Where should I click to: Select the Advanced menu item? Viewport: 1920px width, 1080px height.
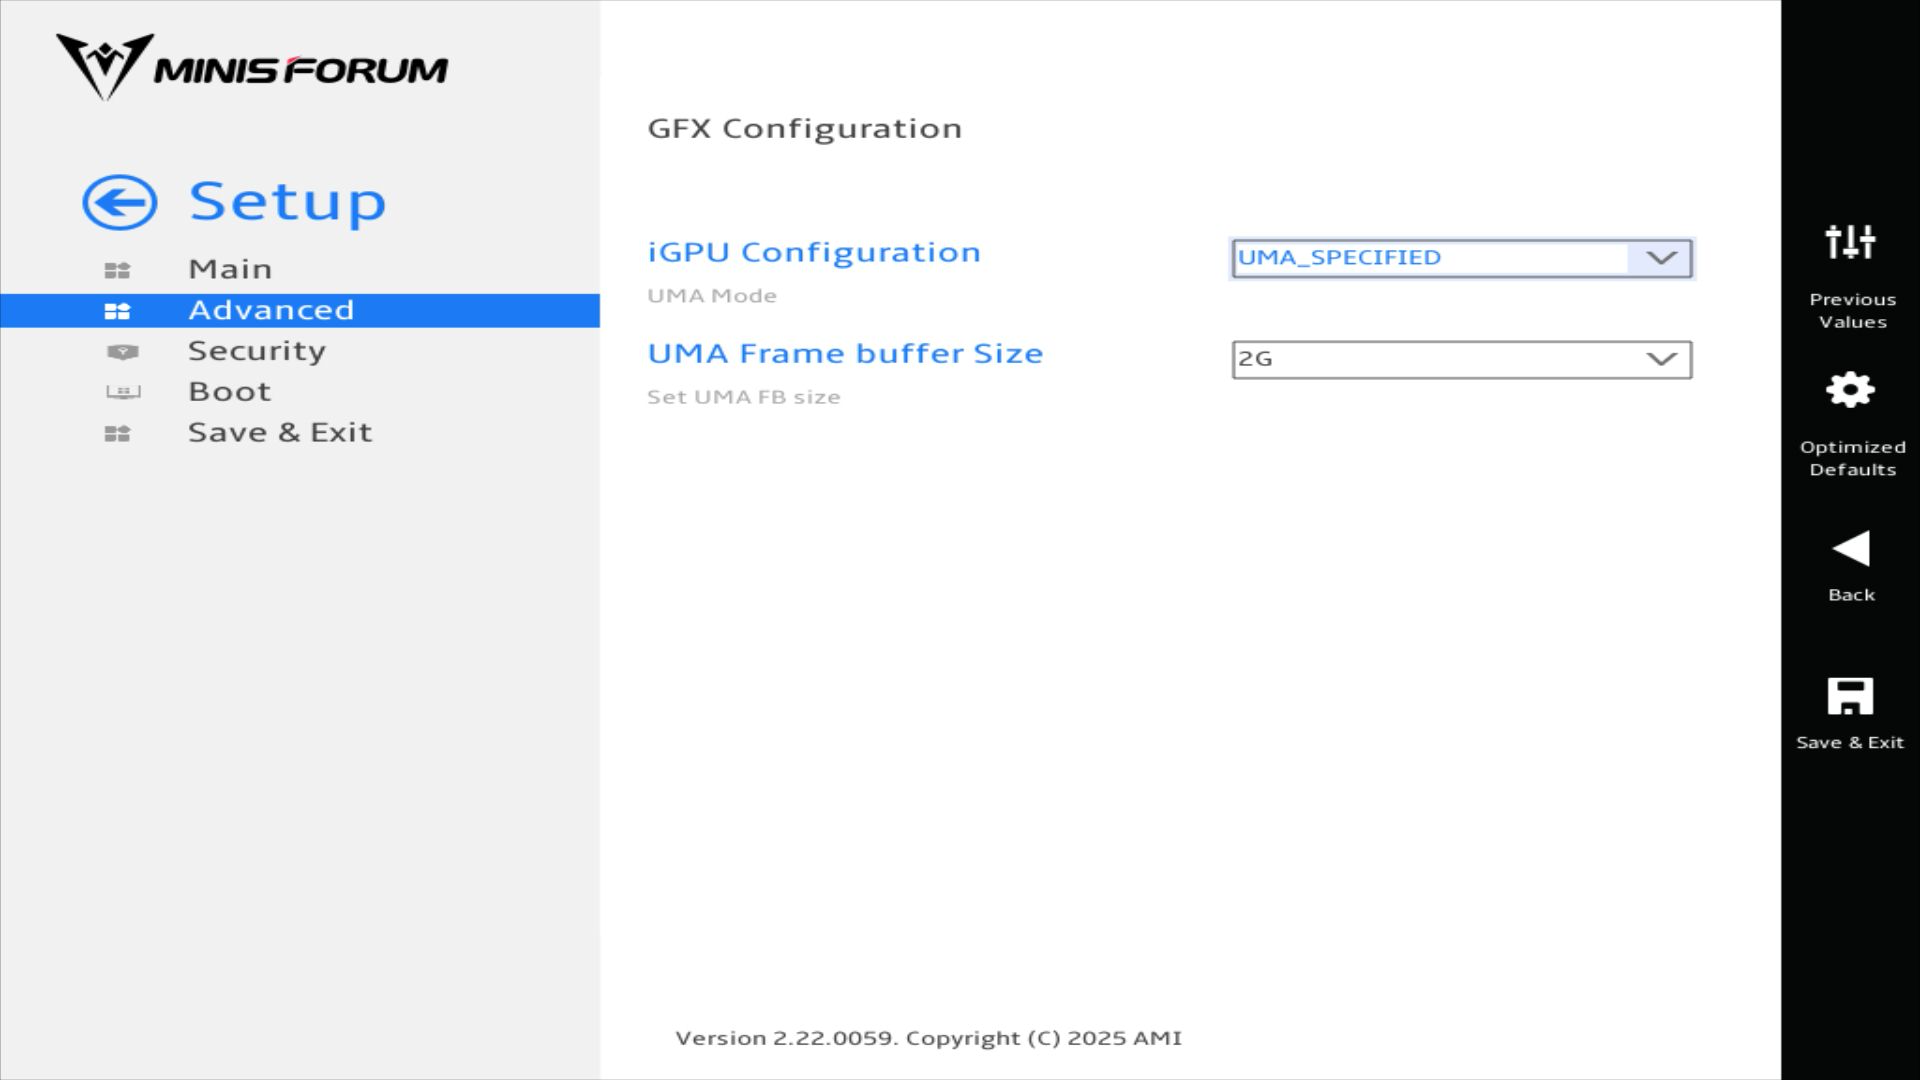[x=271, y=310]
